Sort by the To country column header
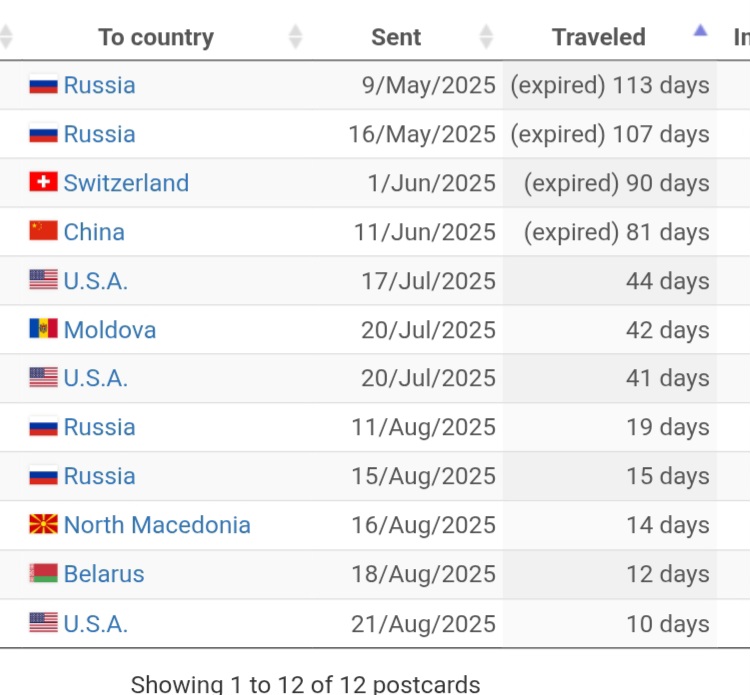 pos(156,37)
